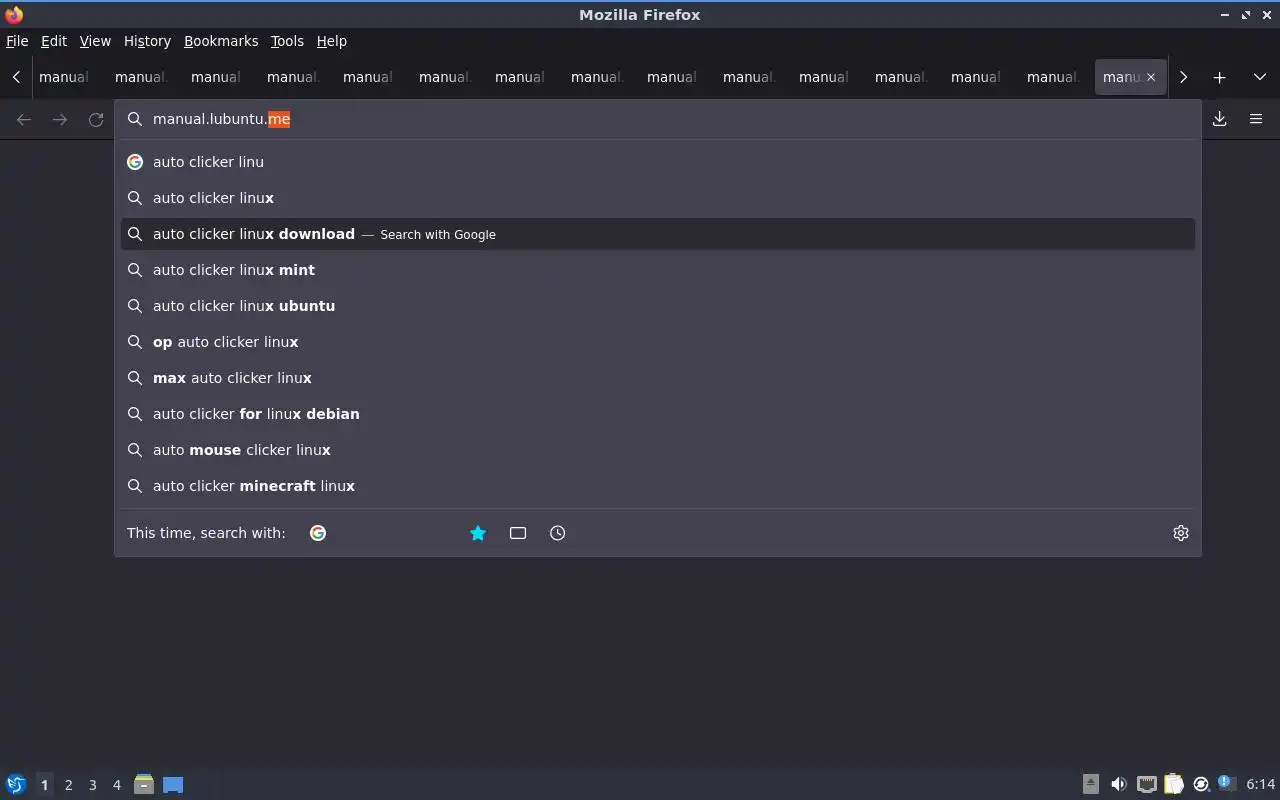The height and width of the screenshot is (800, 1280).
Task: Choose the 'auto clicker linu' Google suggestion
Action: [x=658, y=162]
